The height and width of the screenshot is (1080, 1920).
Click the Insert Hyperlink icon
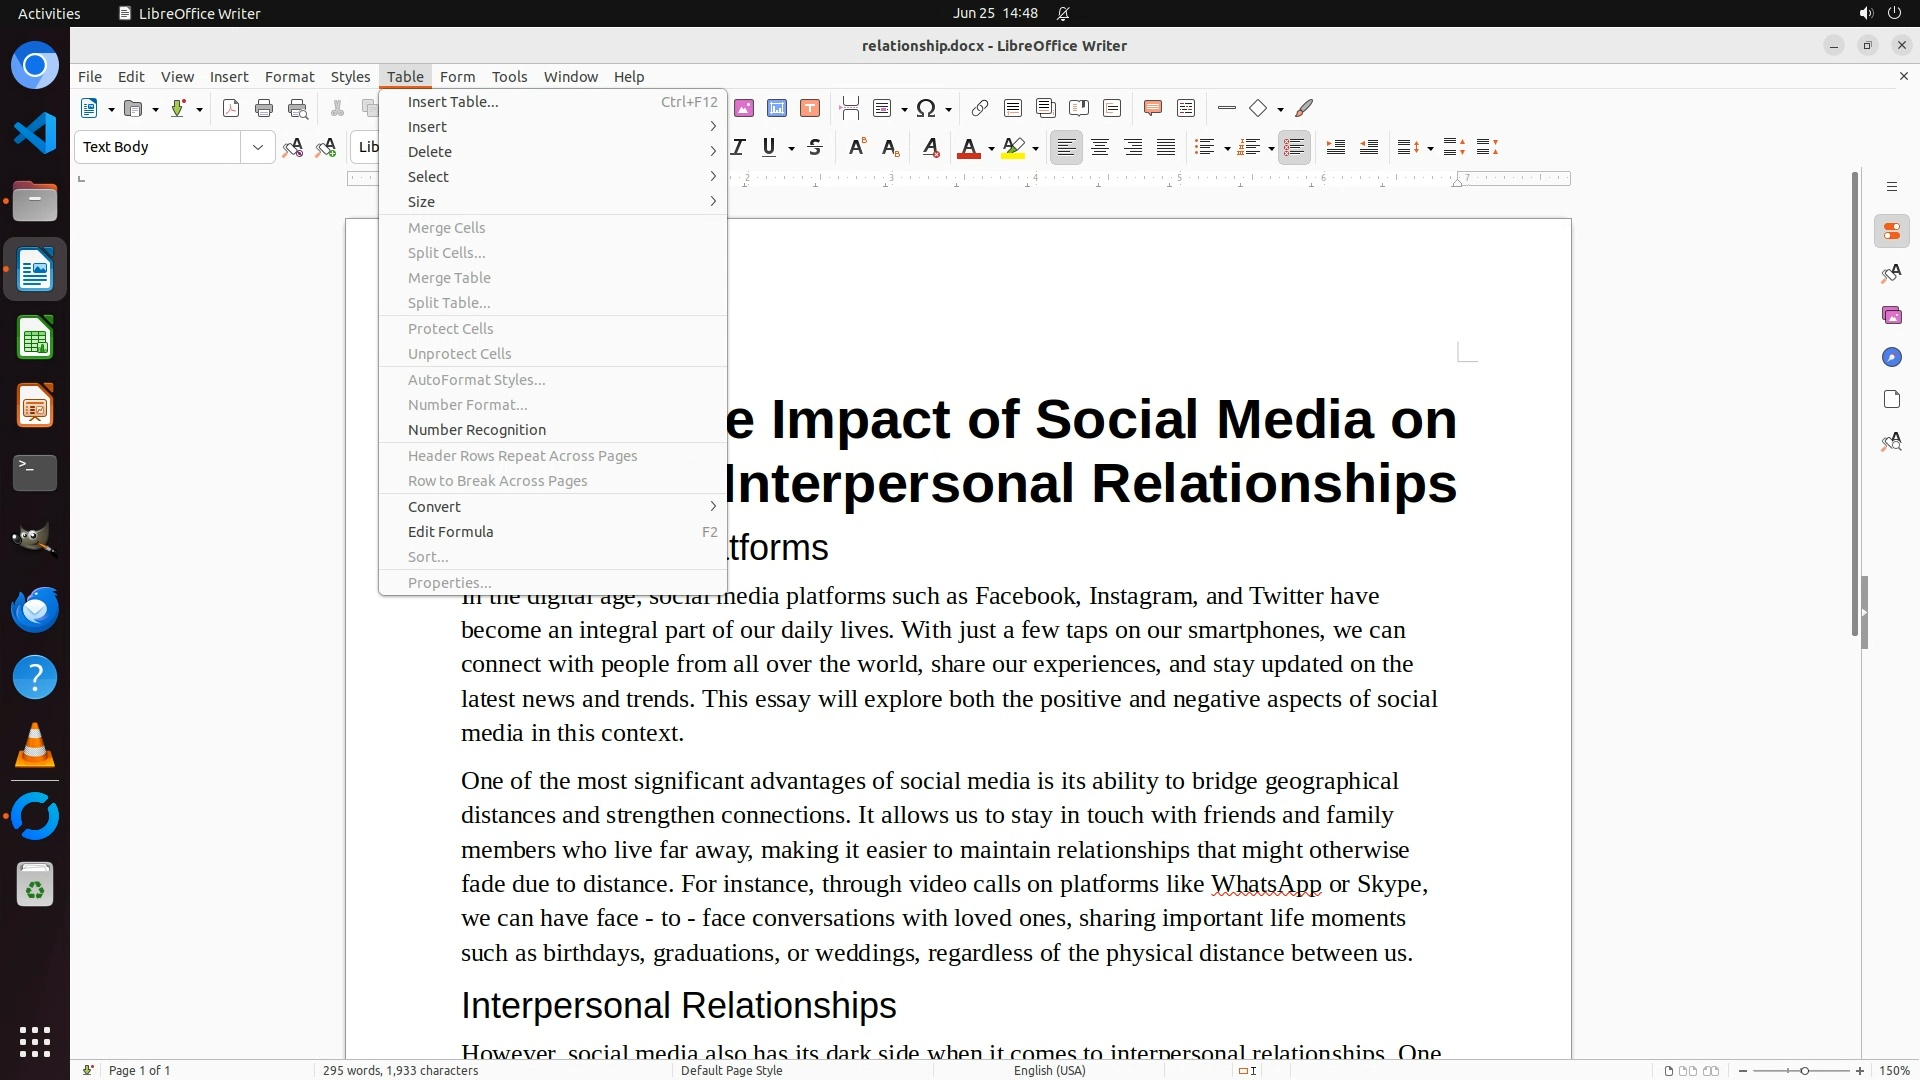[980, 108]
